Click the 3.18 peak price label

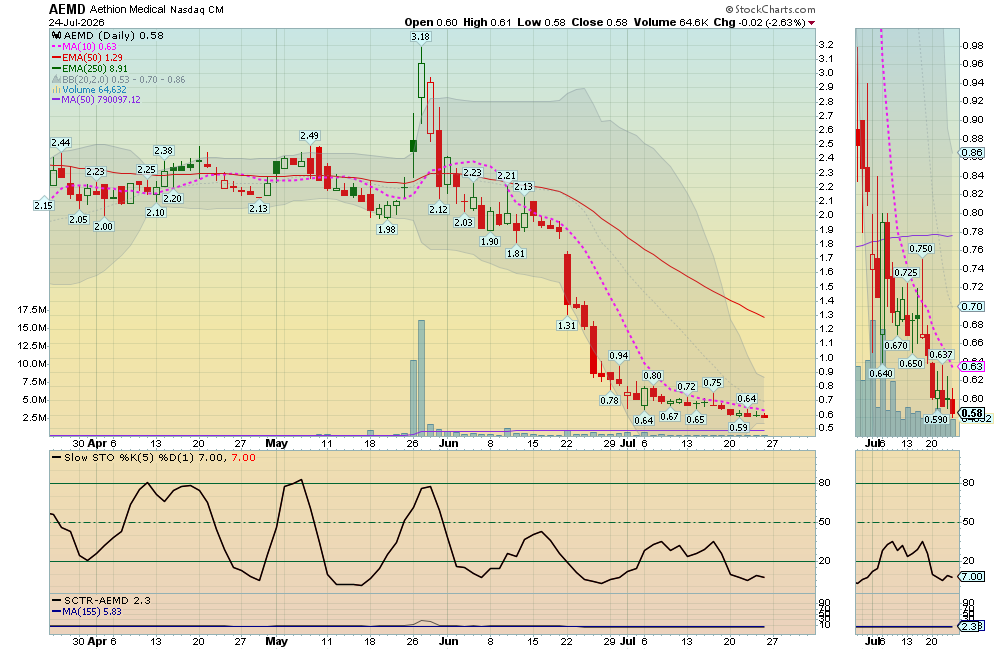(420, 36)
